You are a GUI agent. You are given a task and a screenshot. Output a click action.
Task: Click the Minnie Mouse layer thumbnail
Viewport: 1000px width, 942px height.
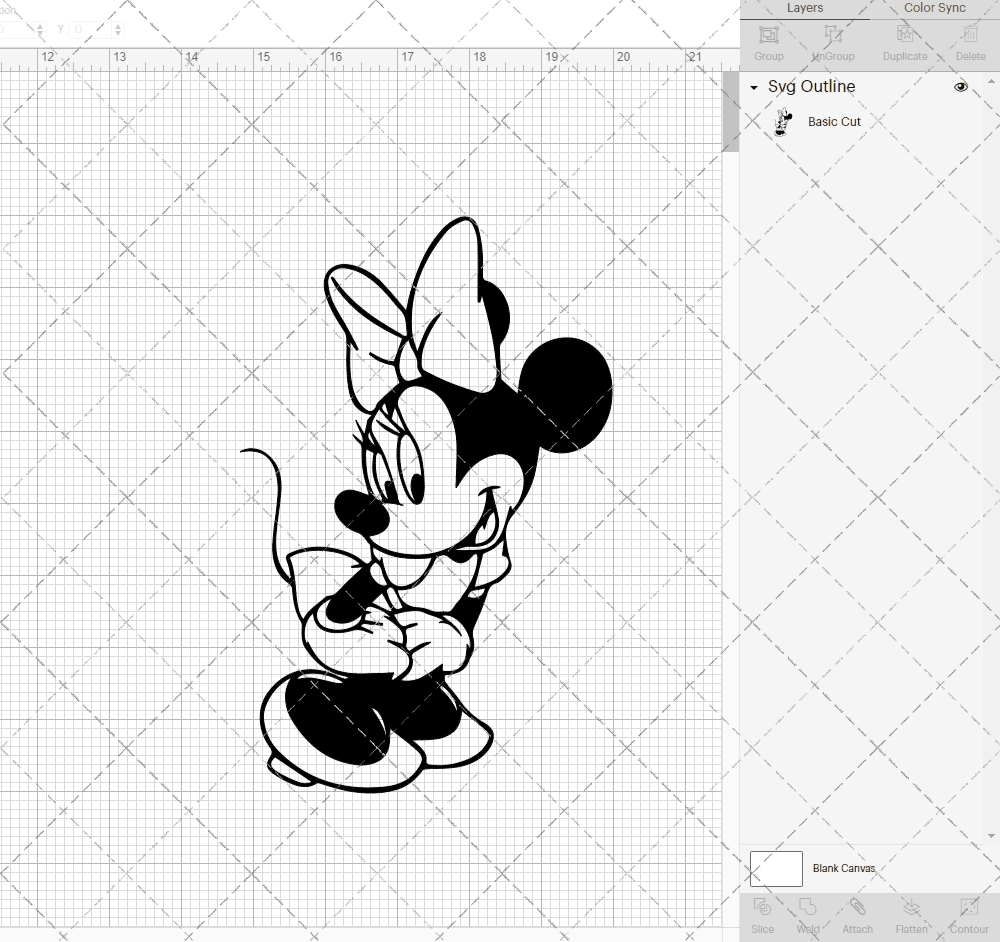[x=784, y=121]
